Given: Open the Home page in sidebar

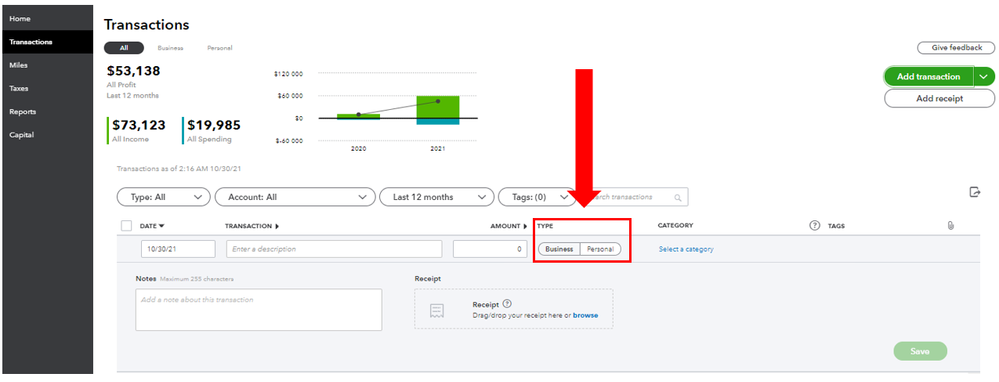Looking at the screenshot, I should (x=20, y=19).
